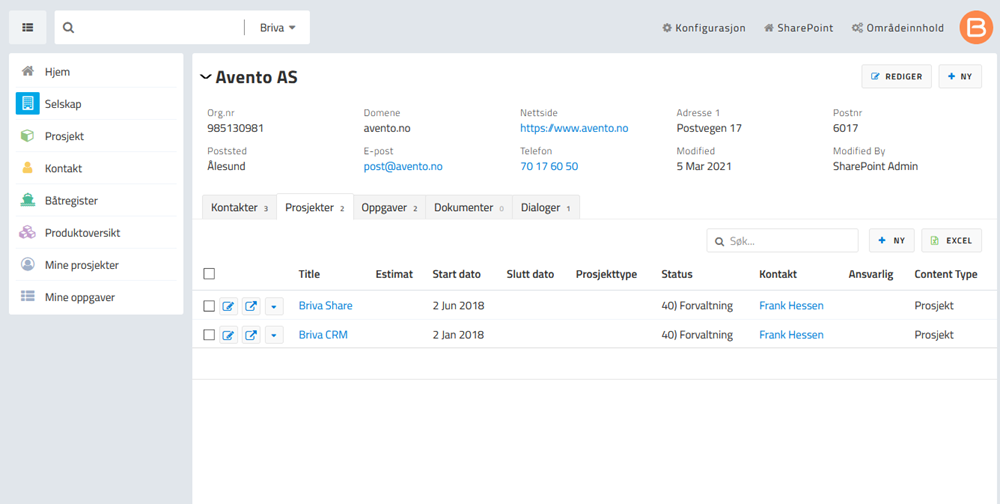
Task: Collapse the Avento AS header chevron
Action: coord(205,77)
